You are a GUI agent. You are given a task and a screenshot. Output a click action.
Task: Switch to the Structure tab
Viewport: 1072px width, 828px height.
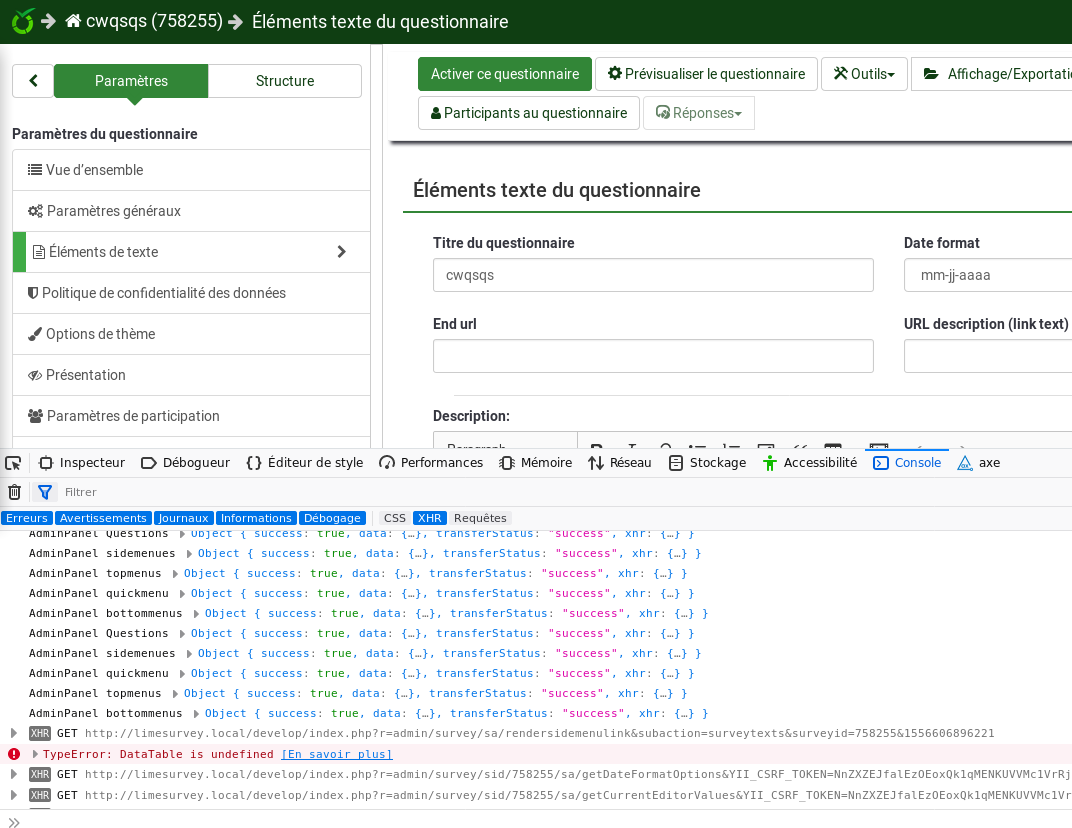285,81
